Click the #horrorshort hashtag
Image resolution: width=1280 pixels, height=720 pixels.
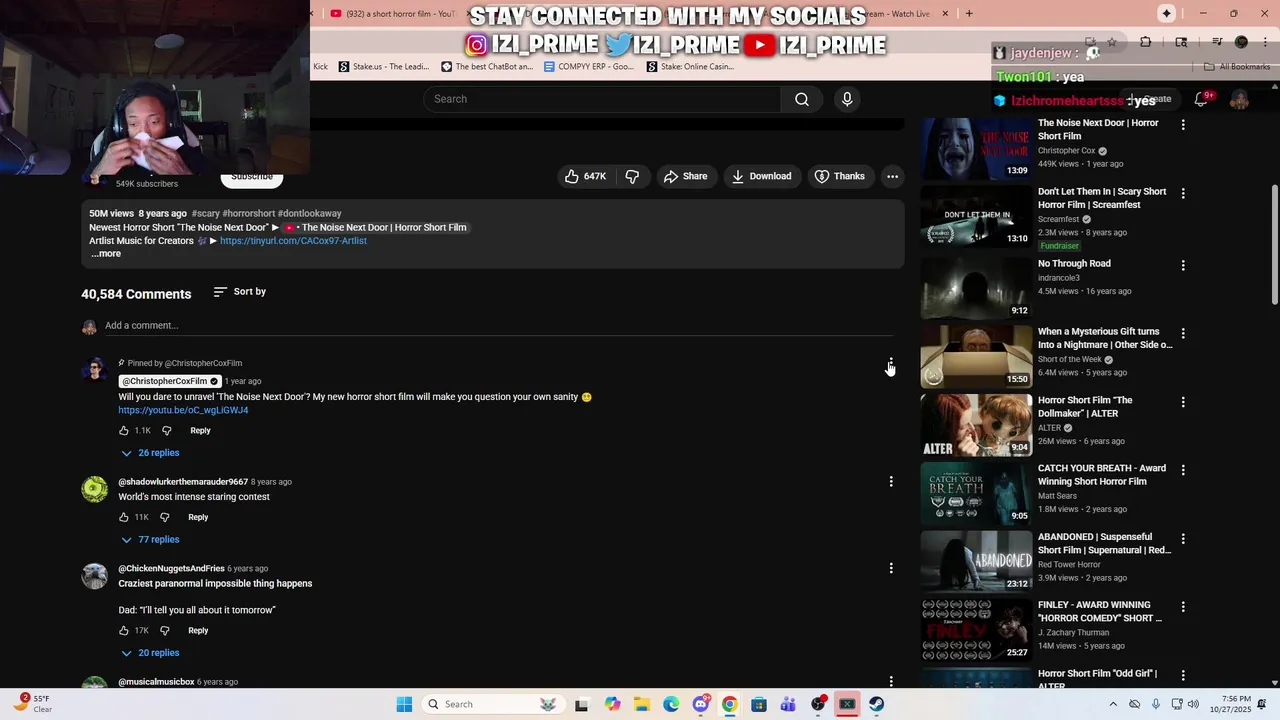coord(248,213)
